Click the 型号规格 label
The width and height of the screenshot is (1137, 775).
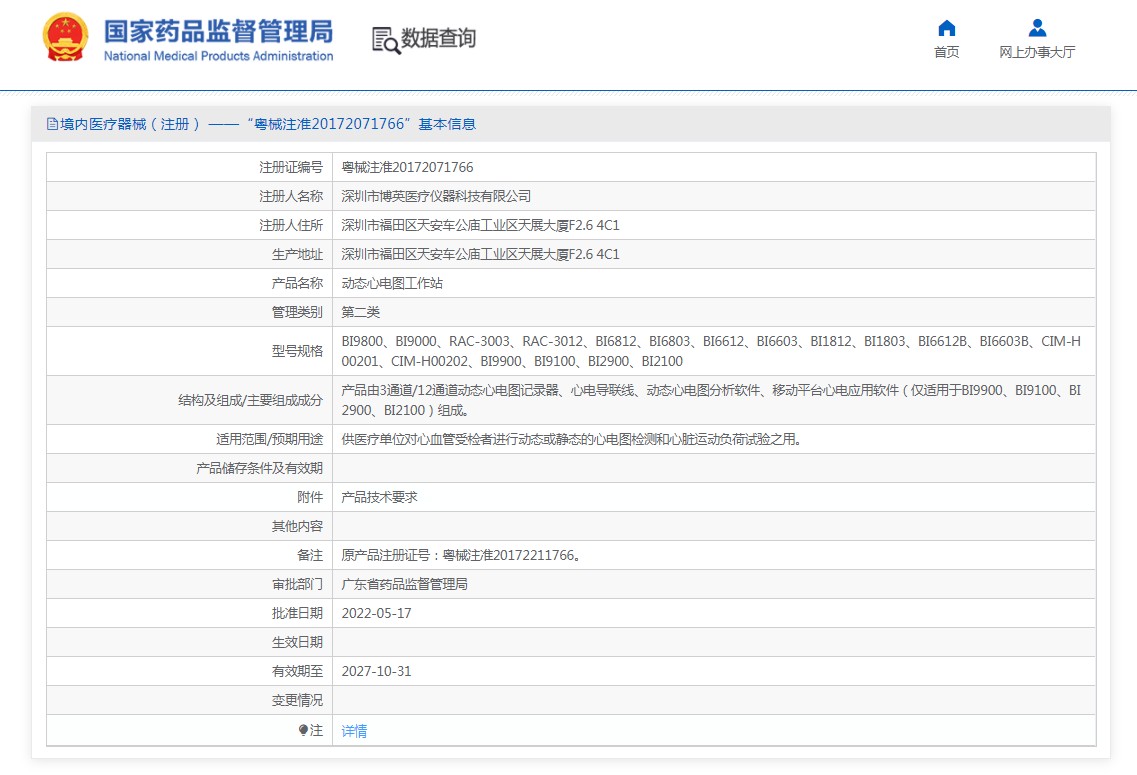click(297, 351)
